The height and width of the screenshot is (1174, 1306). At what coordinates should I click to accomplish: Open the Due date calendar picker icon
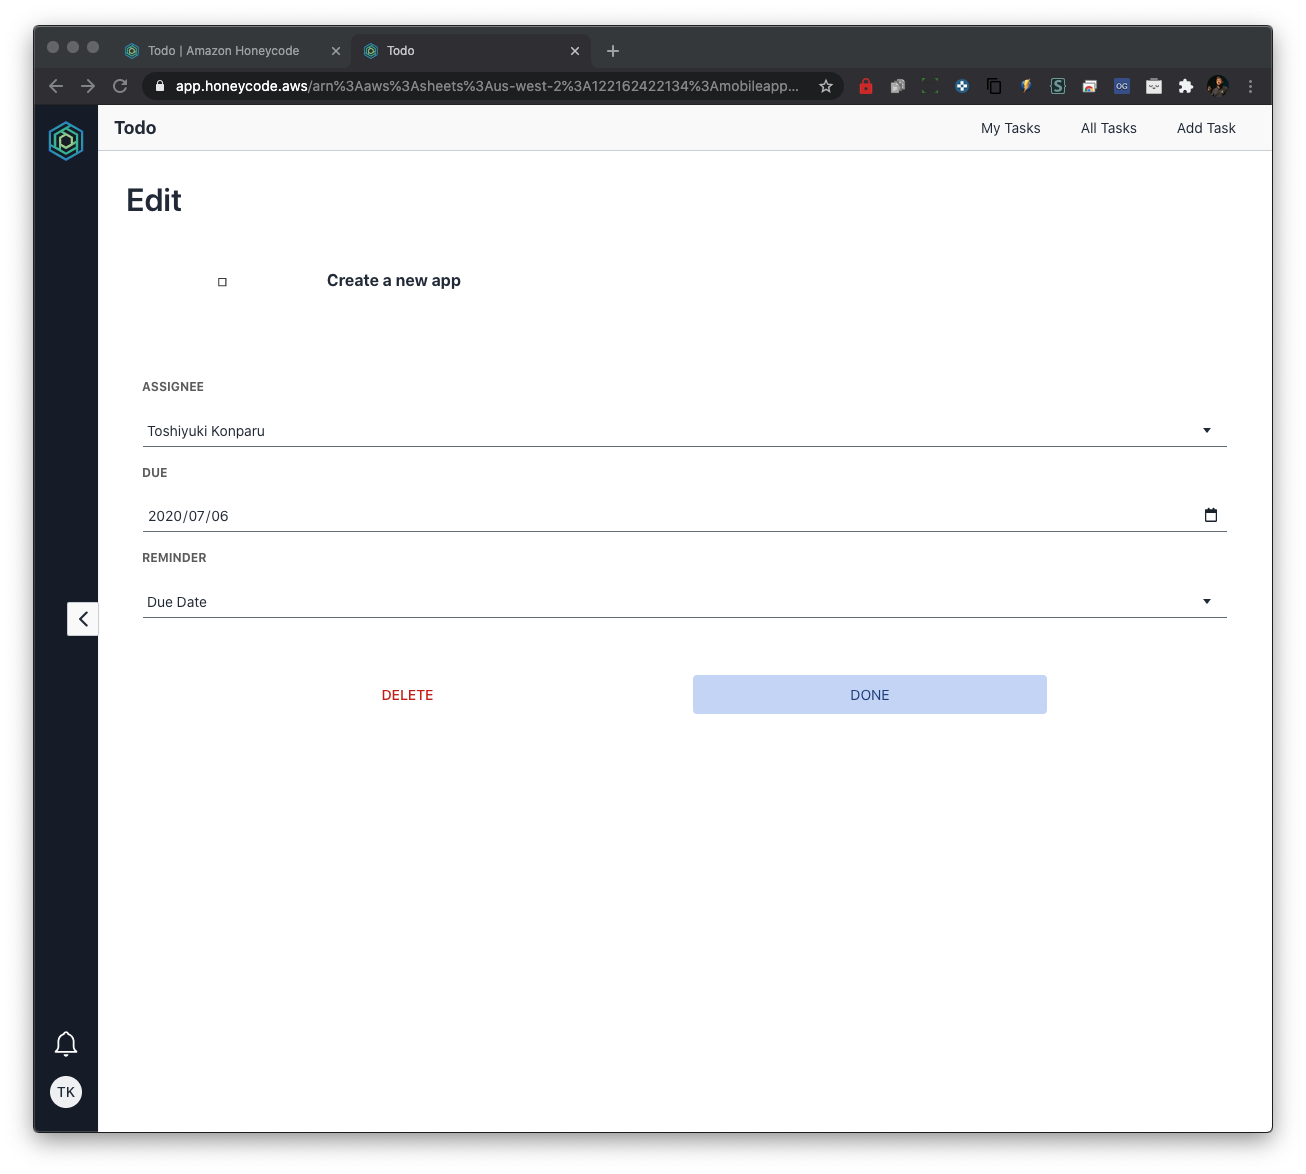pos(1211,515)
